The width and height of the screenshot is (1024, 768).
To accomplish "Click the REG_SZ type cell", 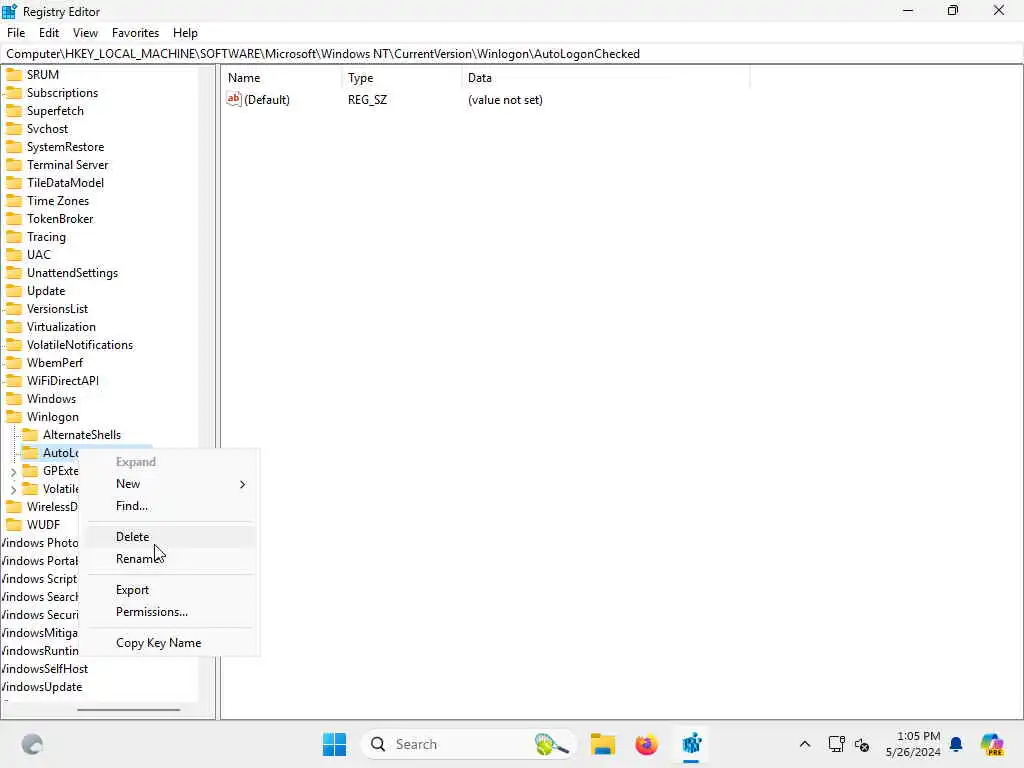I will (x=367, y=100).
